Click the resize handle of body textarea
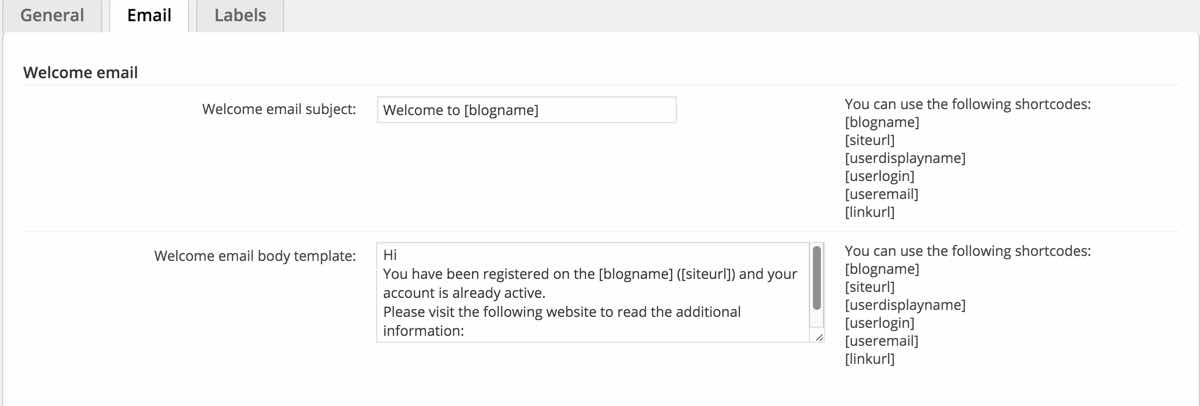Image resolution: width=1200 pixels, height=406 pixels. (817, 338)
